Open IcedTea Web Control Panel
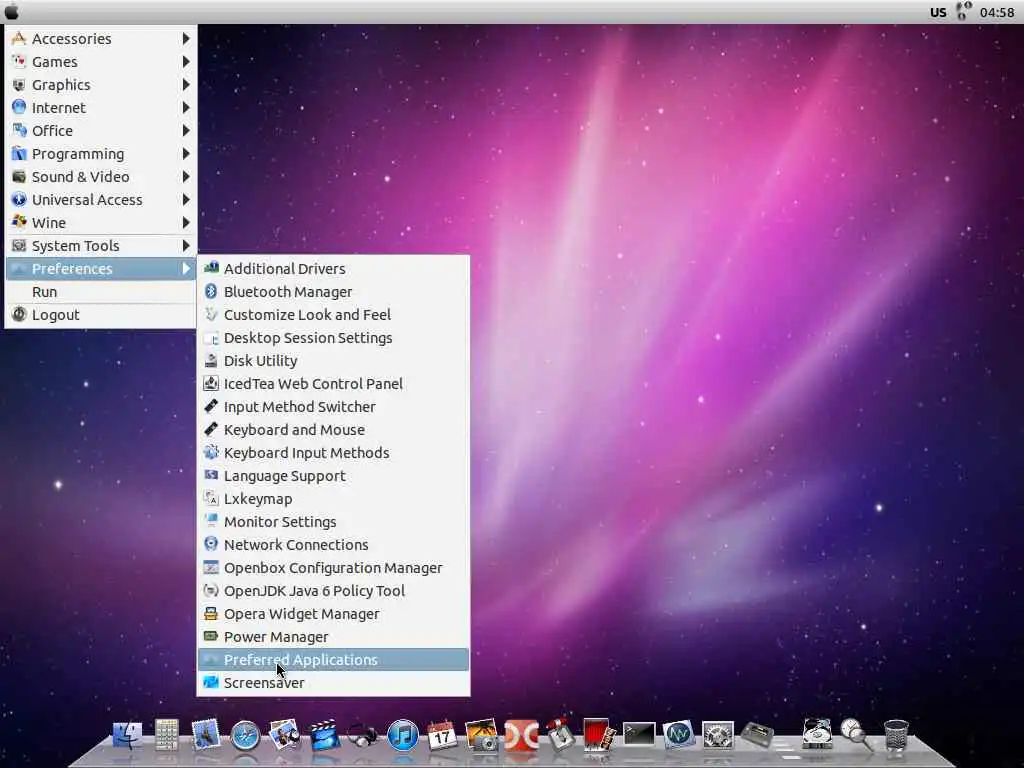 coord(333,383)
